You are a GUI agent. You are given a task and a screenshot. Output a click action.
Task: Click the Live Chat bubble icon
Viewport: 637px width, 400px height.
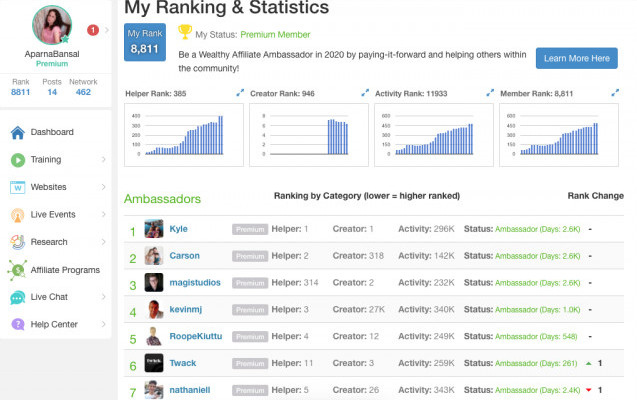pyautogui.click(x=17, y=297)
